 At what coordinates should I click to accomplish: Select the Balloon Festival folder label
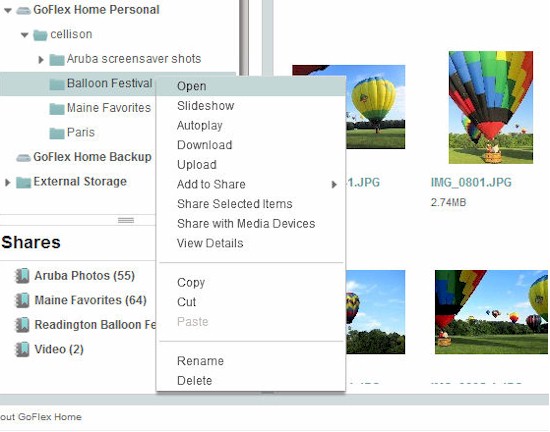[x=109, y=83]
